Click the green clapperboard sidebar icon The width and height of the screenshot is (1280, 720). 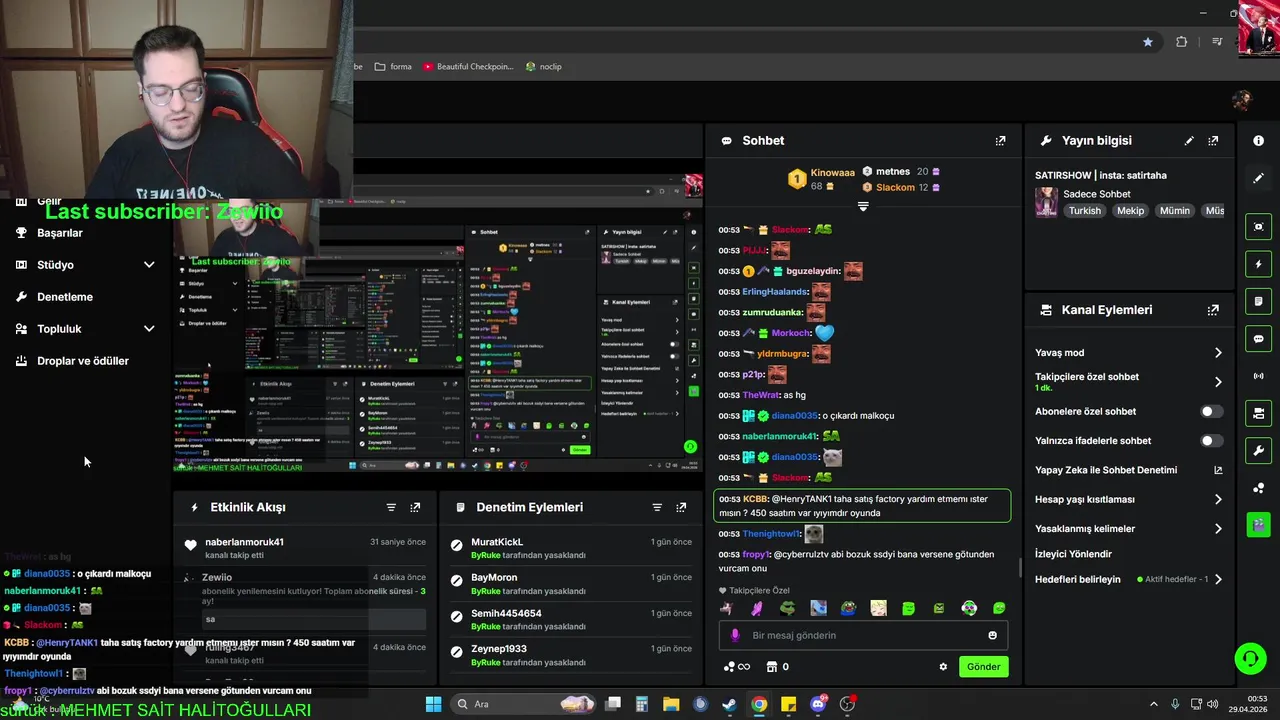coord(1258,524)
